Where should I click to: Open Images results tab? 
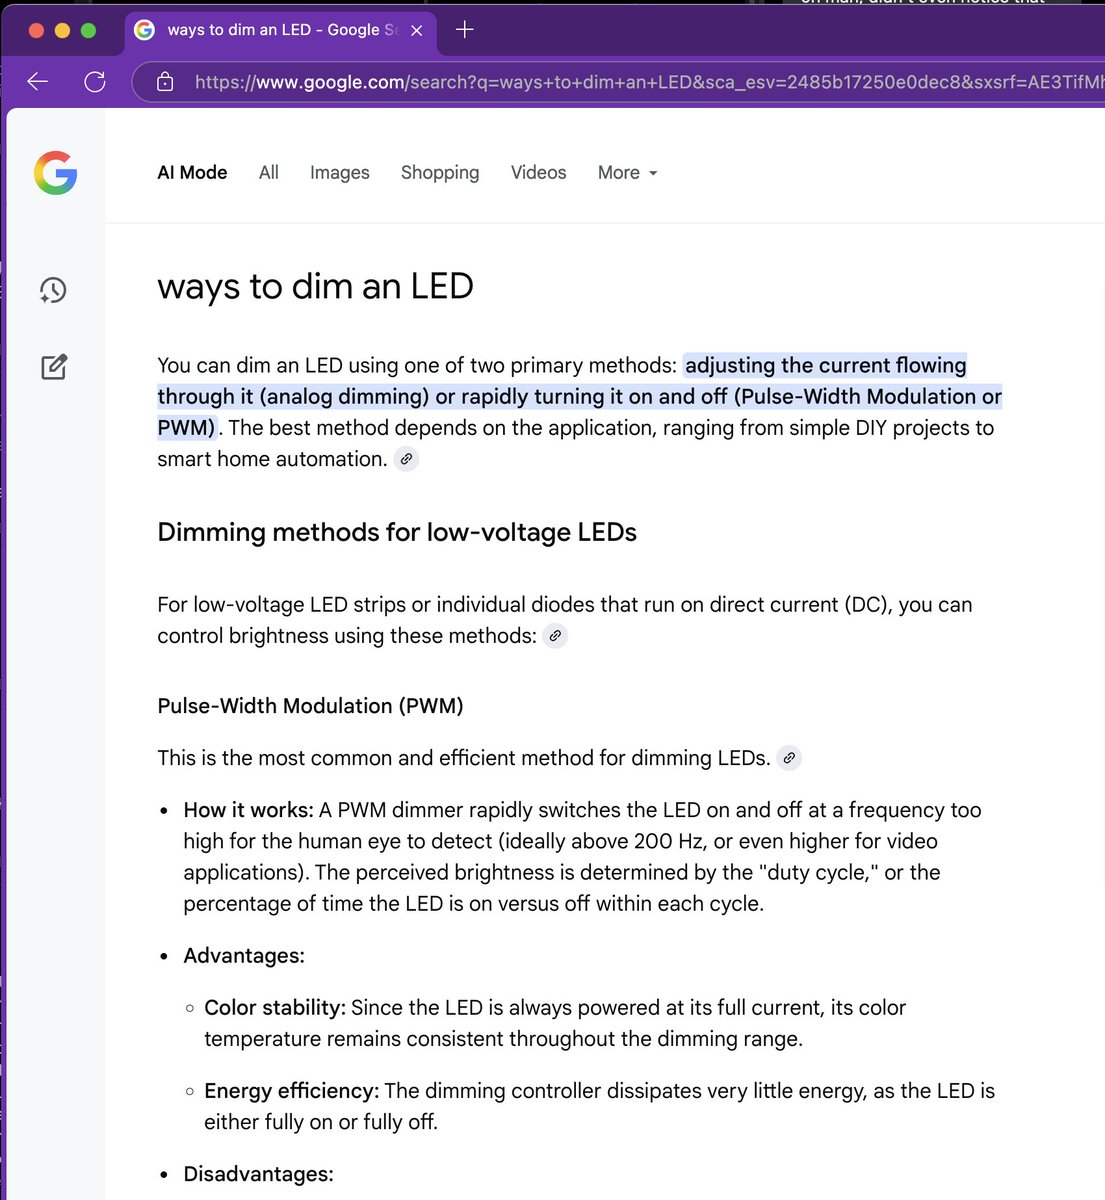click(340, 173)
